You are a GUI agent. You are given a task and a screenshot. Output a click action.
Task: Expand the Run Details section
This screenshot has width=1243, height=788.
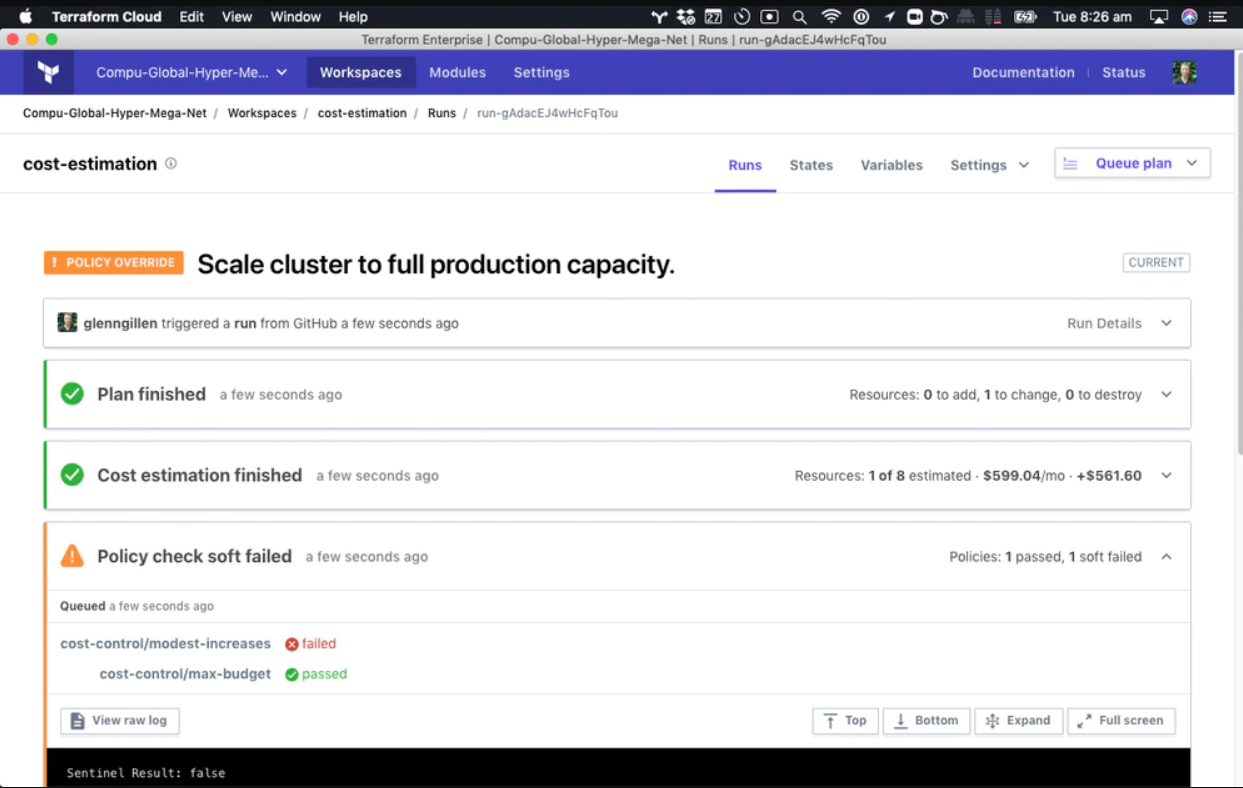pos(1166,322)
